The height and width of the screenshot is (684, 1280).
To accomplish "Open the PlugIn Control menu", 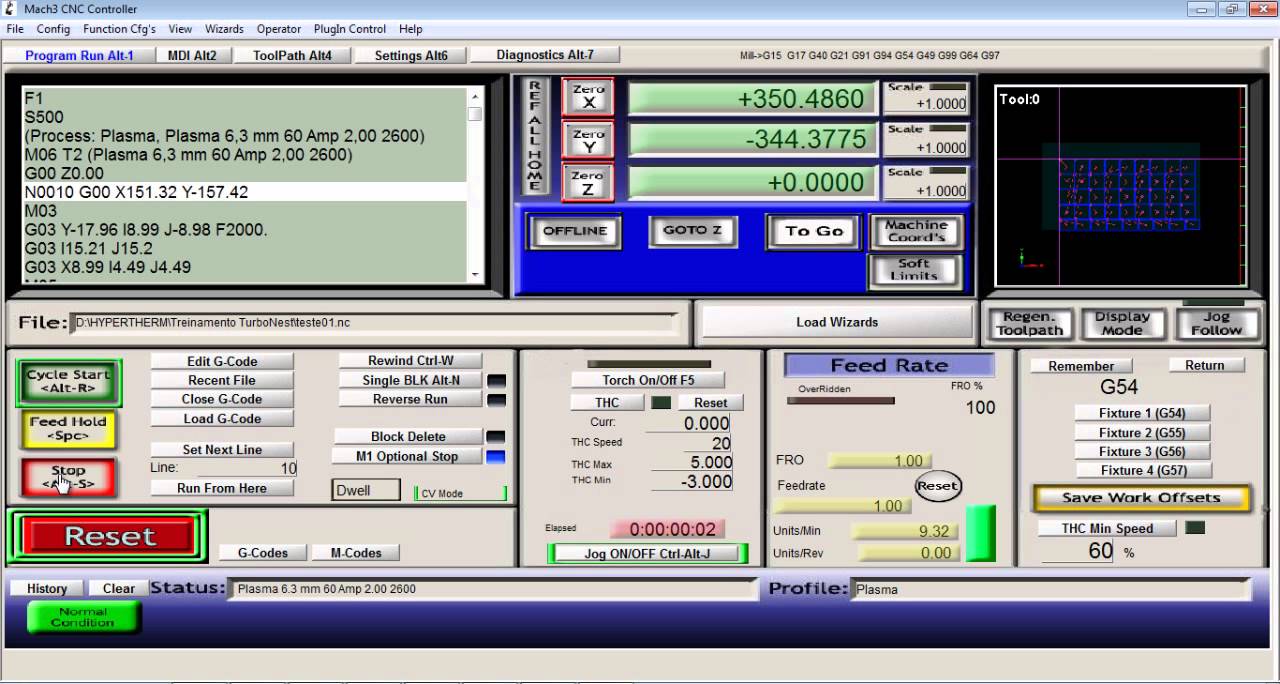I will coord(350,29).
